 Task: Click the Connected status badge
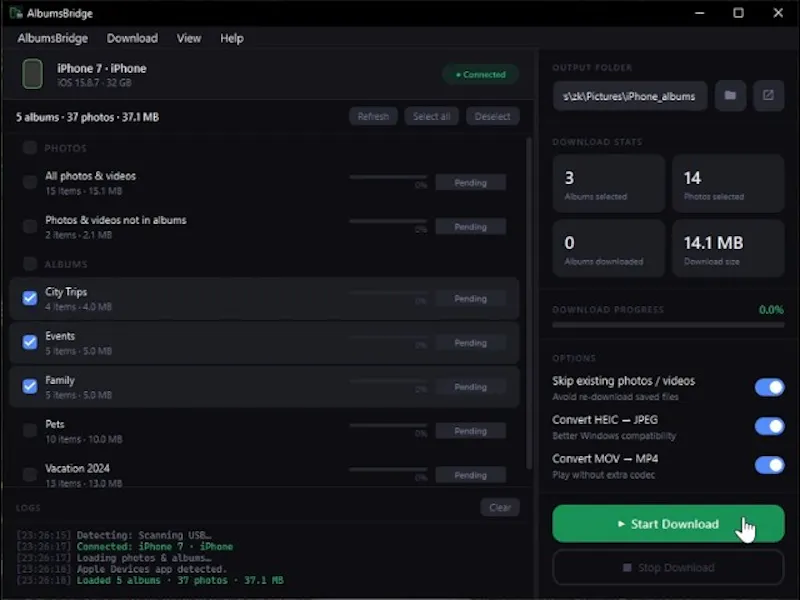tap(481, 74)
